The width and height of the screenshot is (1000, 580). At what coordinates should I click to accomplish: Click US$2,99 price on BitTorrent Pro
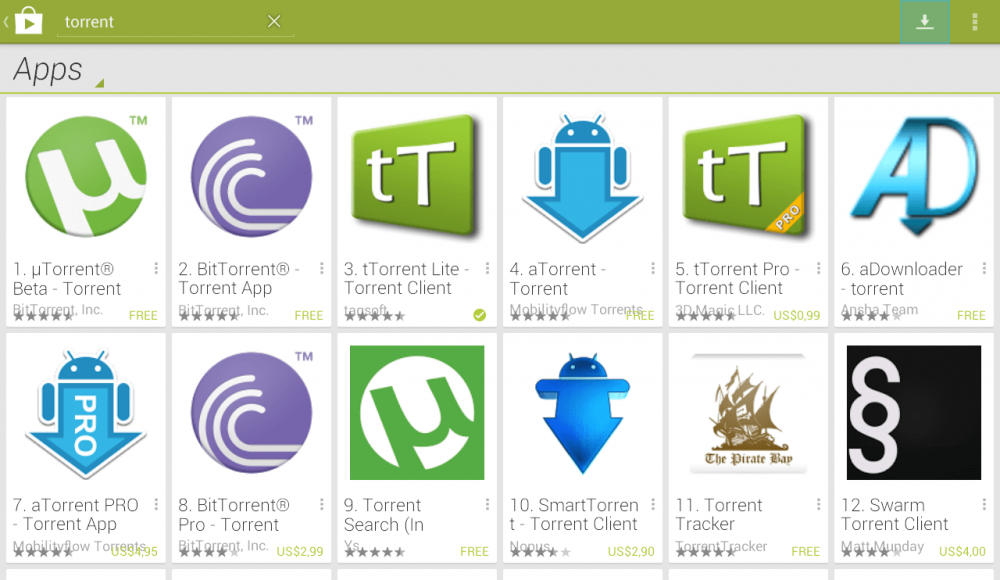click(300, 551)
